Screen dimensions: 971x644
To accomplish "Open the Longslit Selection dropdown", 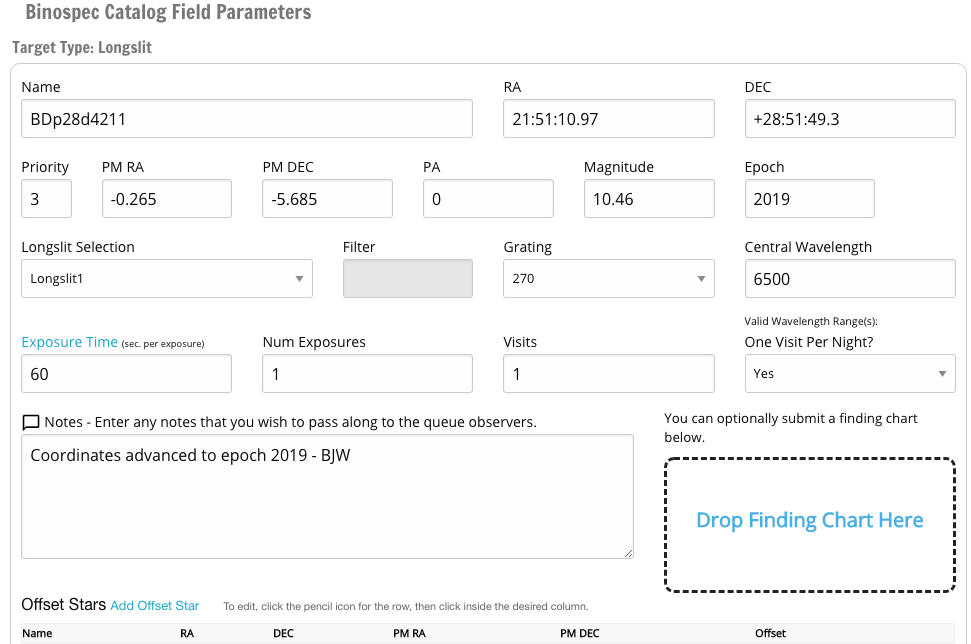I will (166, 279).
